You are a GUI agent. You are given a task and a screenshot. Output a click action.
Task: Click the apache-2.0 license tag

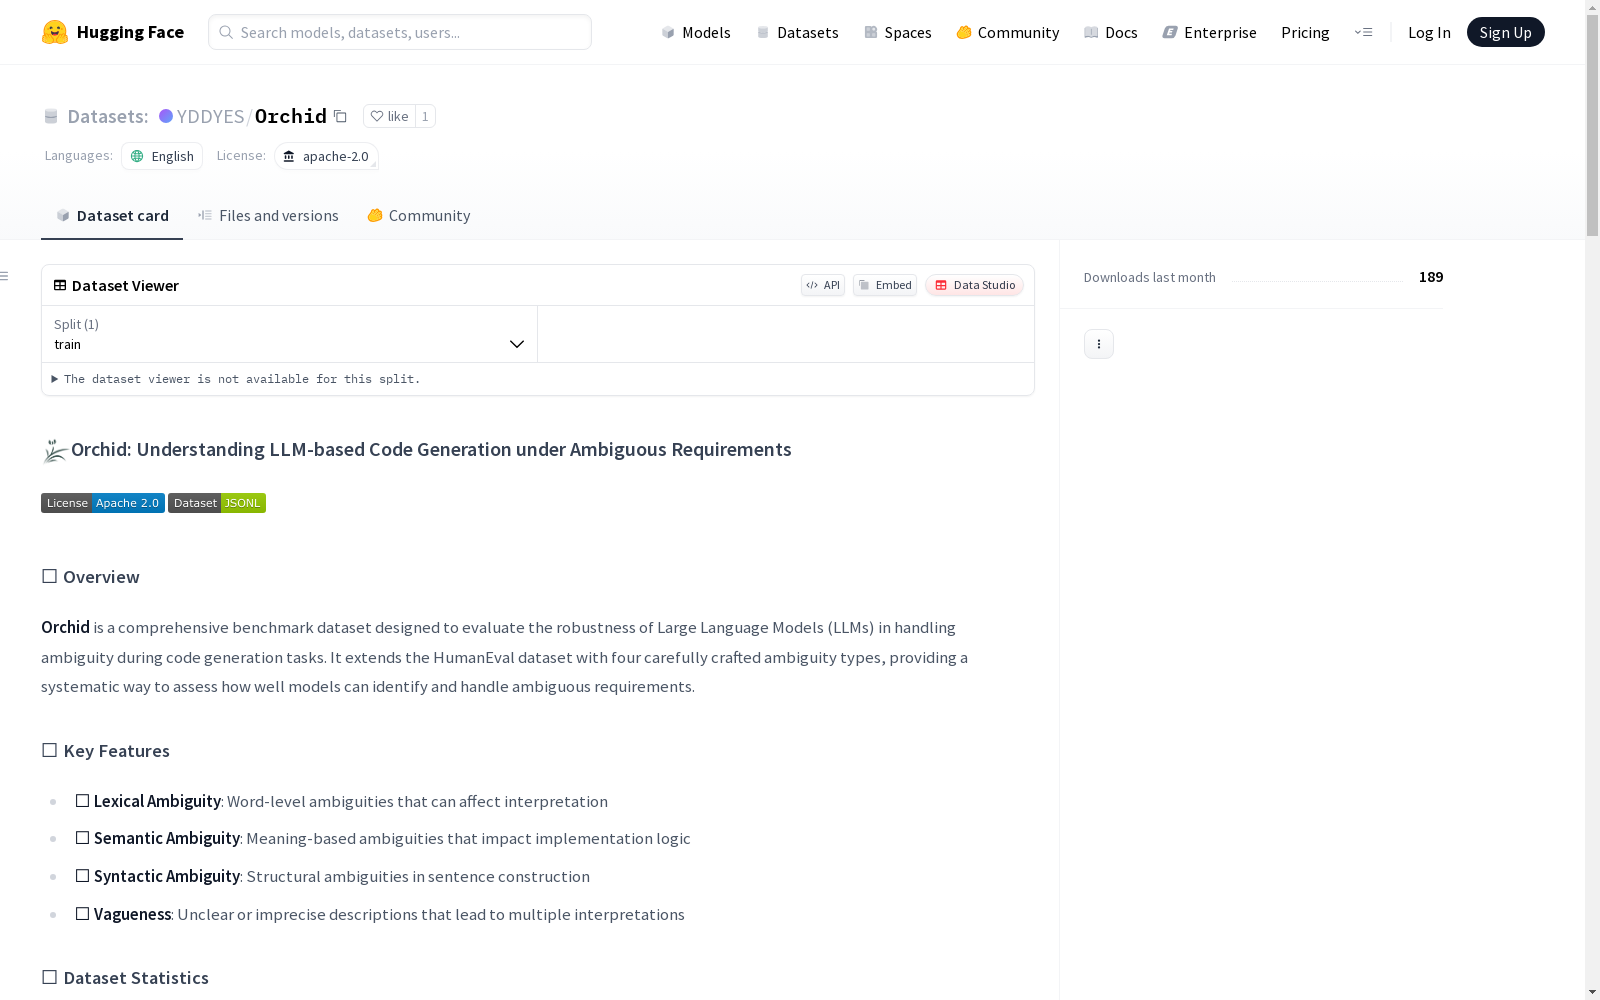[x=326, y=156]
